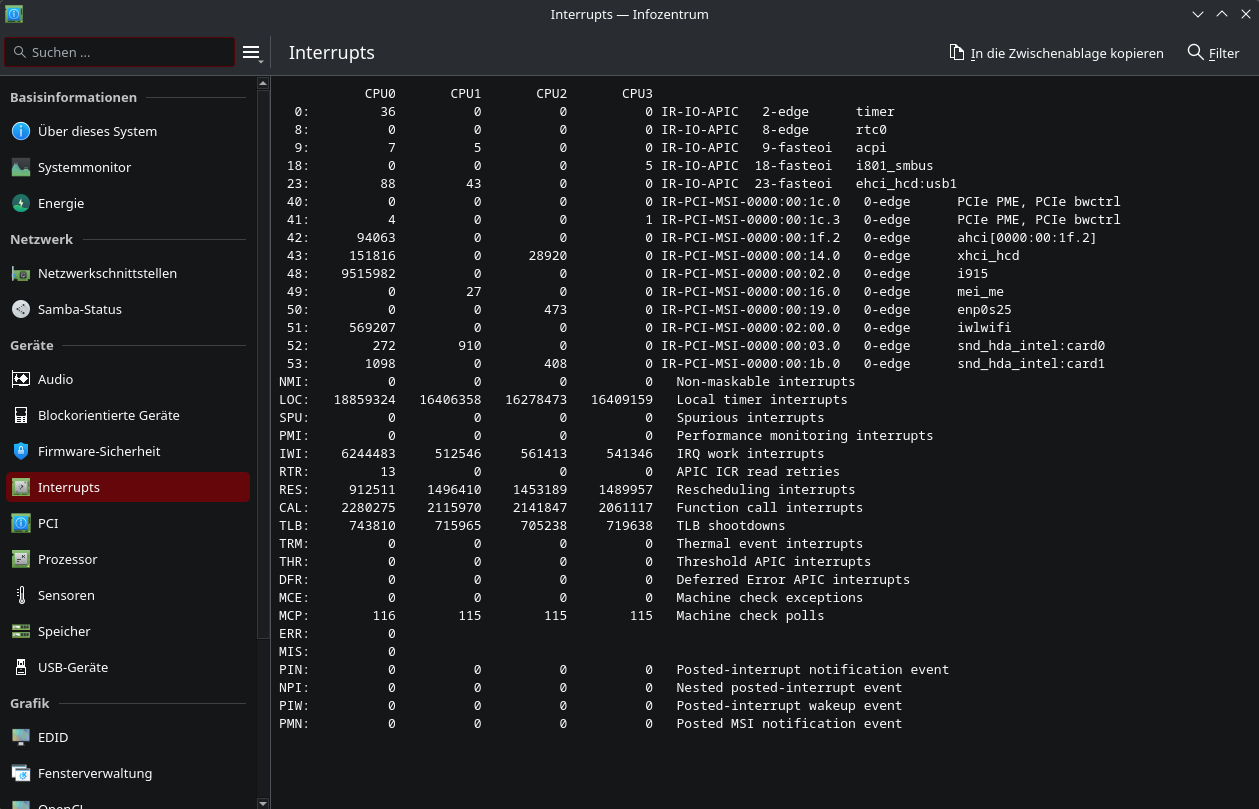Click the CPU0 column header
Viewport: 1259px width, 809px height.
380,93
